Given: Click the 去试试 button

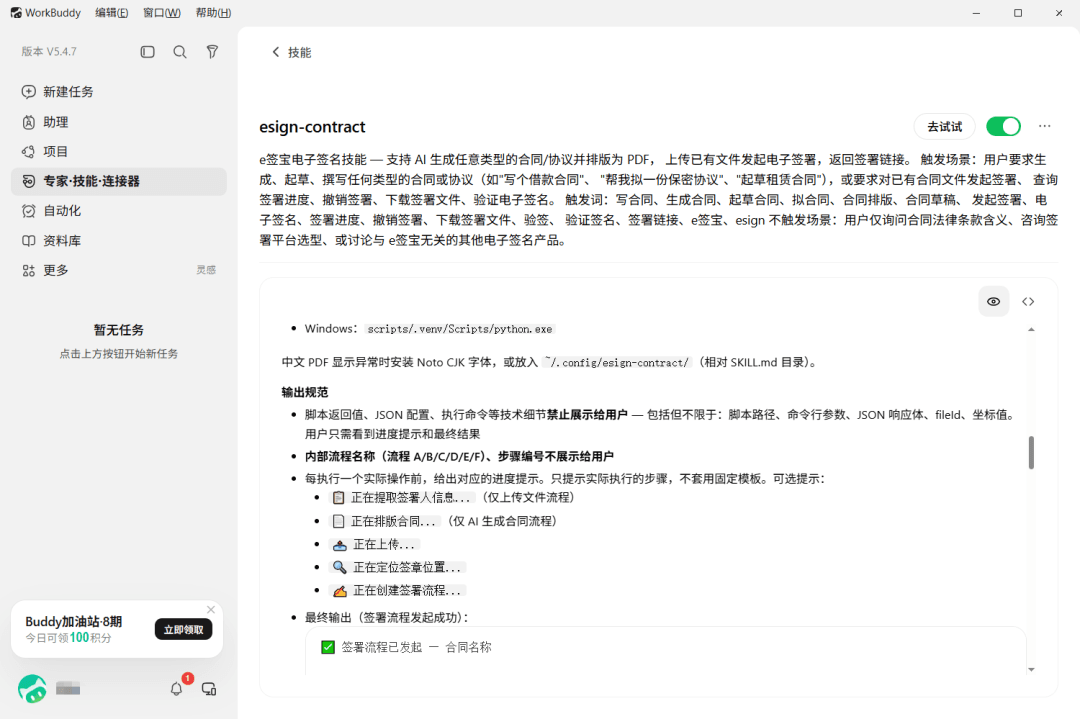Looking at the screenshot, I should 944,127.
